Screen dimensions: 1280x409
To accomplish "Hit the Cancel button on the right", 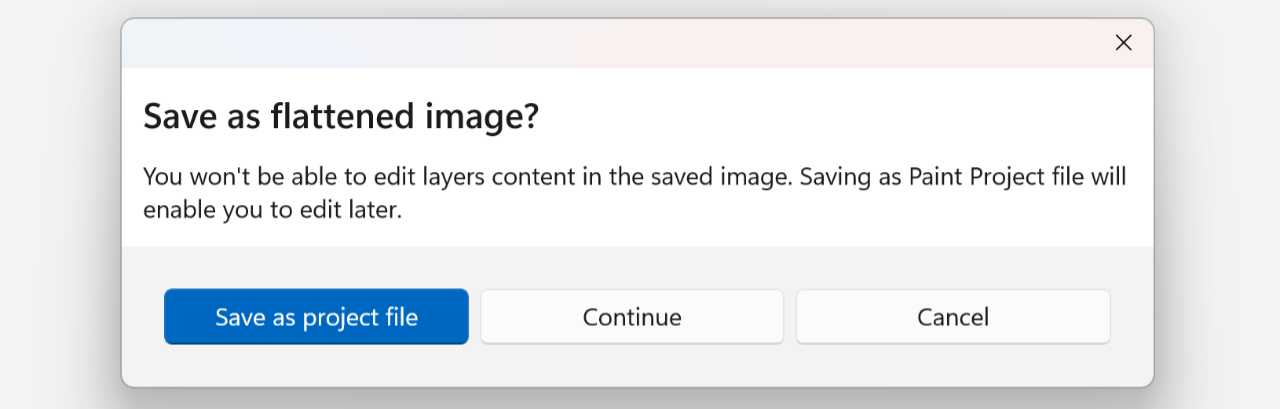I will [x=952, y=317].
